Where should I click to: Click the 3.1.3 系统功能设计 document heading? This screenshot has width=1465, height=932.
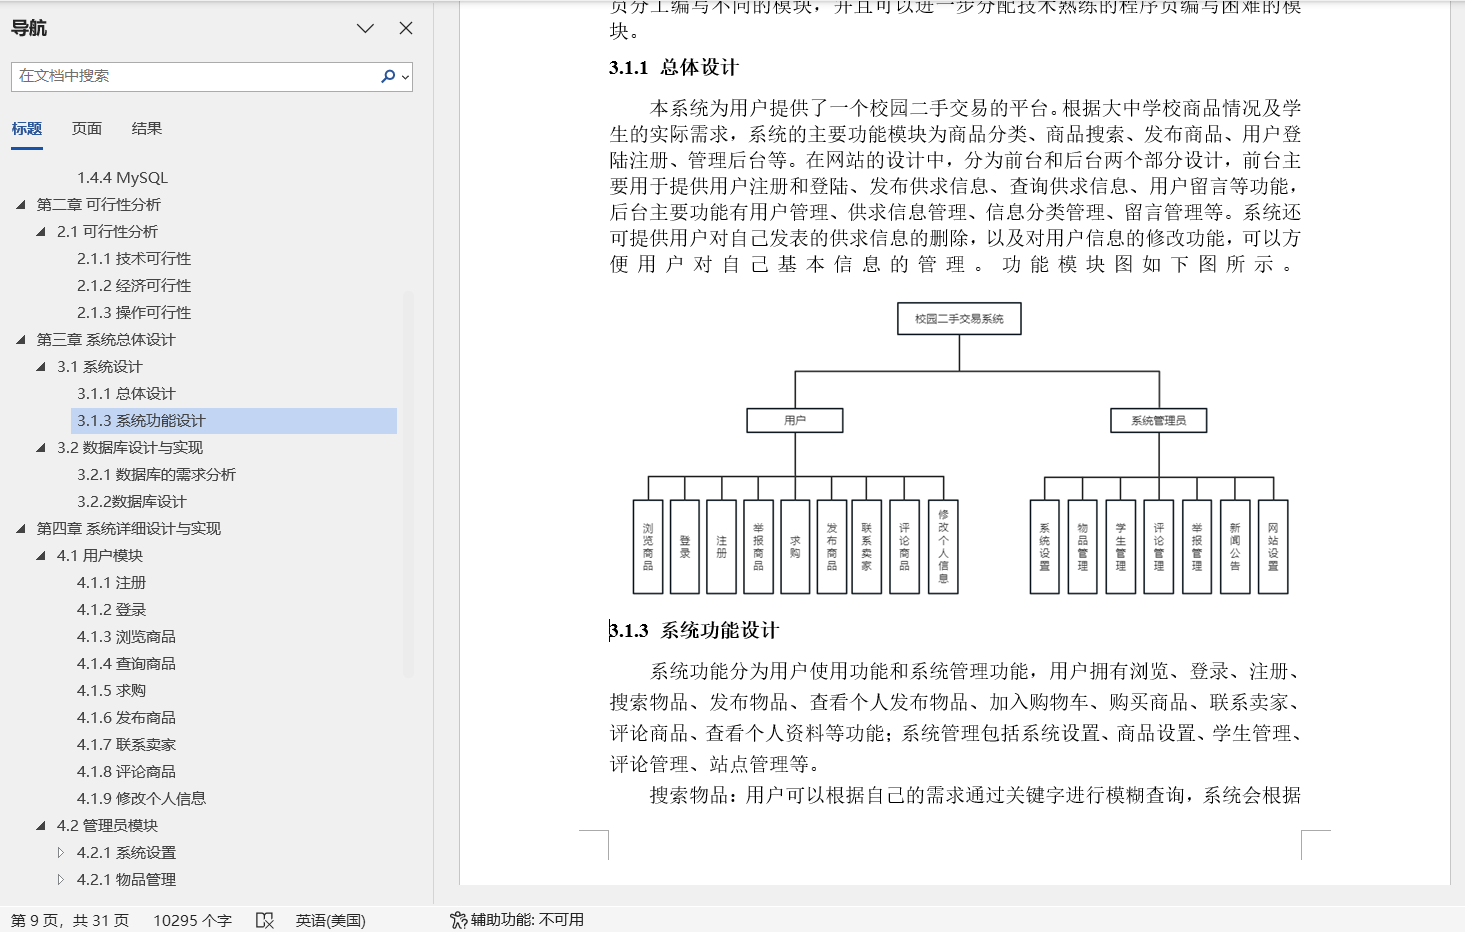pyautogui.click(x=694, y=631)
